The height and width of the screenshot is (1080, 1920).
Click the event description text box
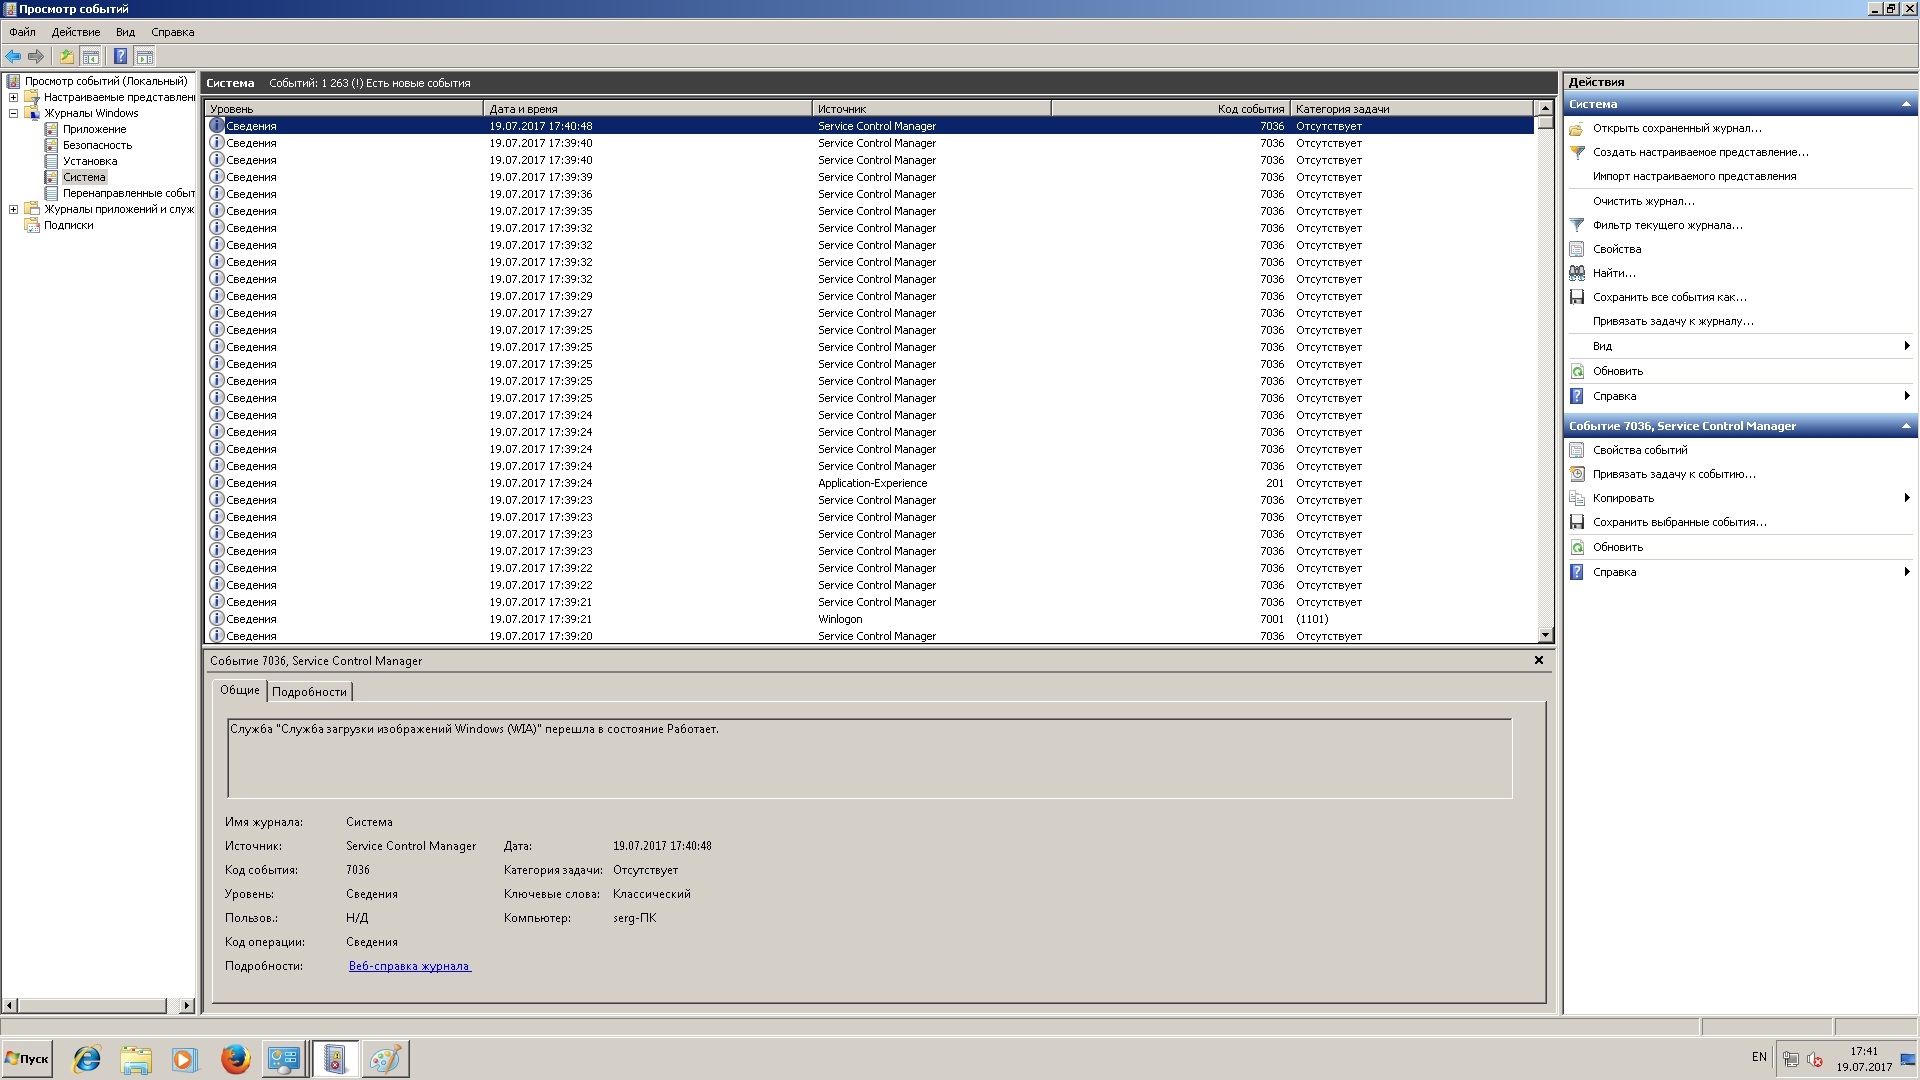pyautogui.click(x=870, y=758)
